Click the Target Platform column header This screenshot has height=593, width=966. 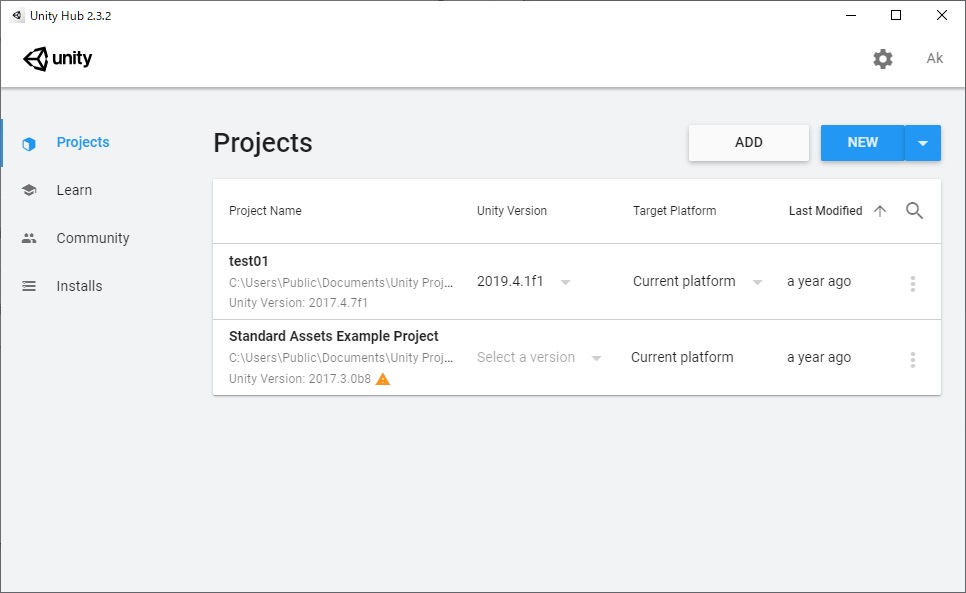[x=675, y=211]
